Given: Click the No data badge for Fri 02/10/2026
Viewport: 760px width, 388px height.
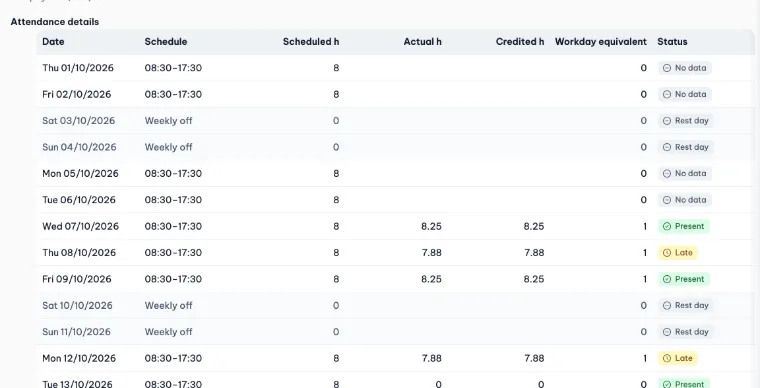Looking at the screenshot, I should [x=684, y=94].
